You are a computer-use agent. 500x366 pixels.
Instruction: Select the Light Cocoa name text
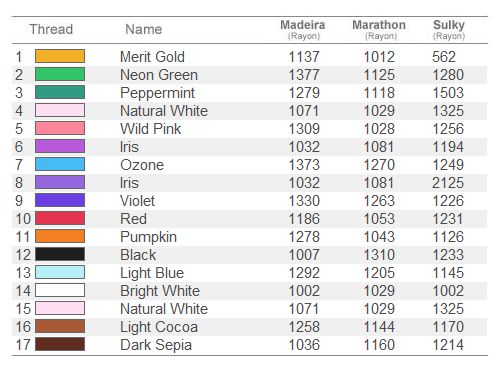(x=159, y=327)
